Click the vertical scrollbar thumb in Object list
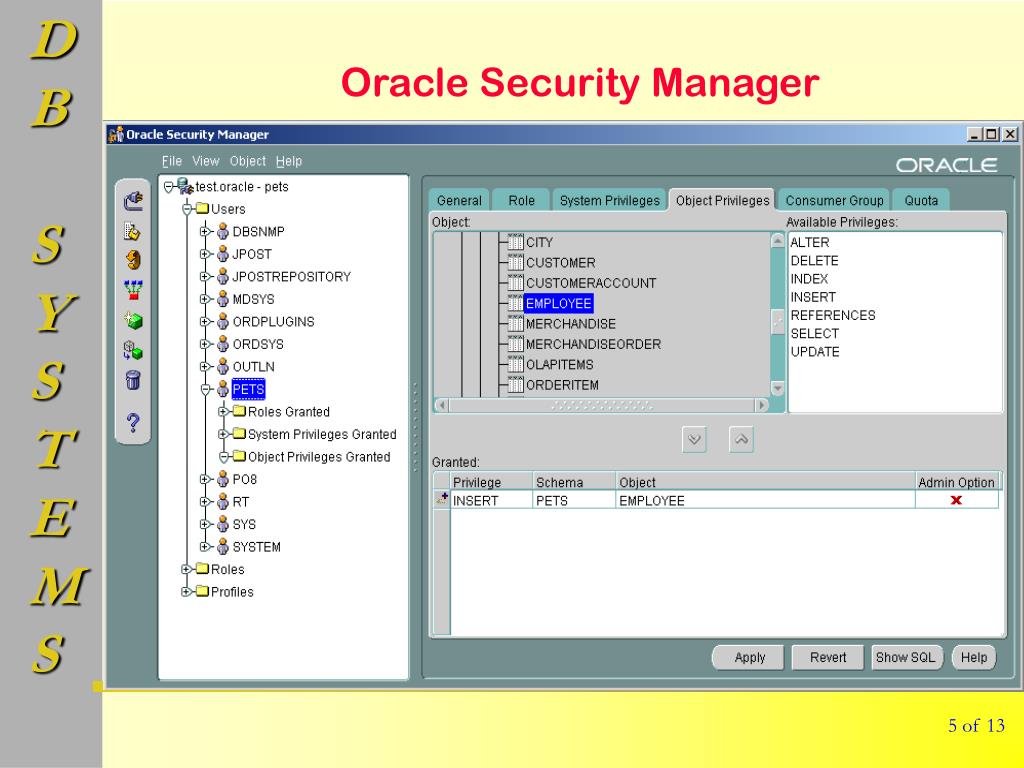The height and width of the screenshot is (768, 1024). pyautogui.click(x=777, y=321)
